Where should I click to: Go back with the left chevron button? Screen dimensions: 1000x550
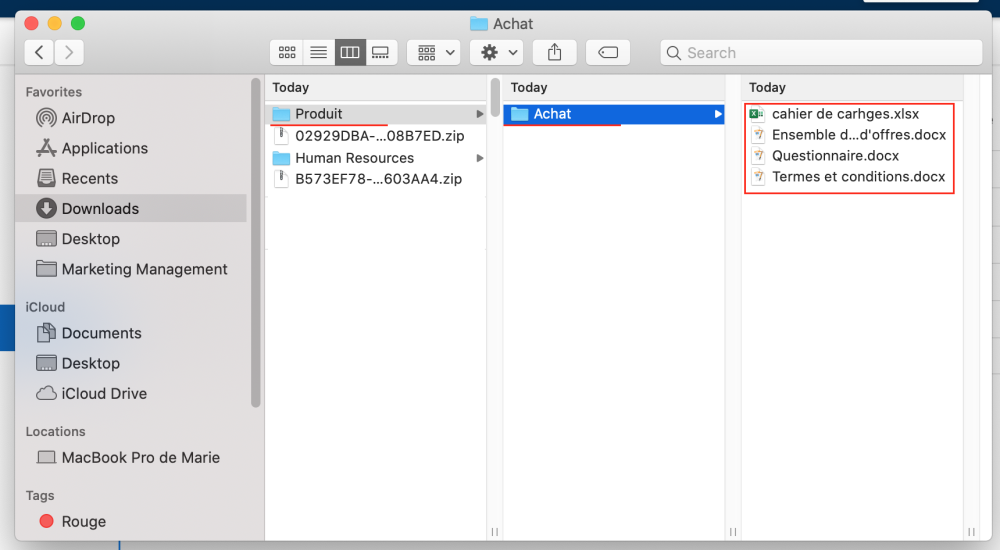(39, 52)
